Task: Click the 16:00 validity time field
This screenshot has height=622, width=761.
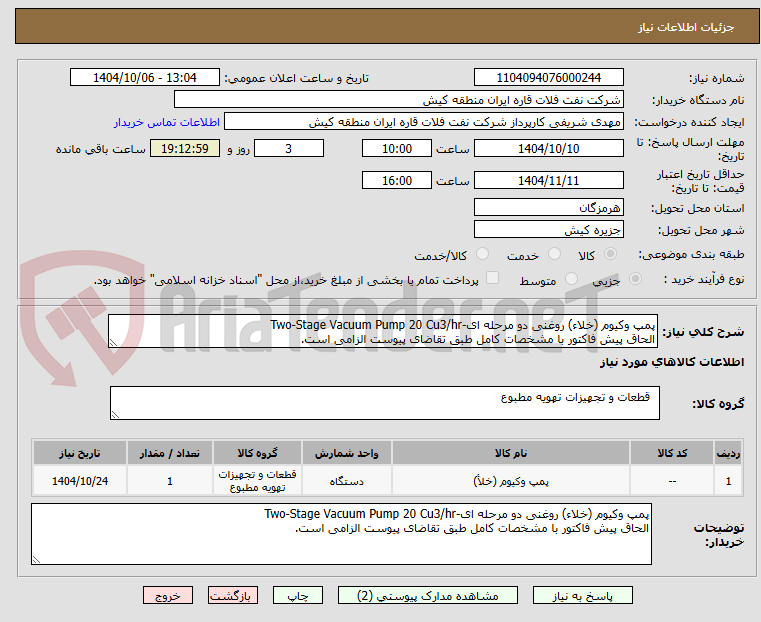Action: (x=397, y=180)
